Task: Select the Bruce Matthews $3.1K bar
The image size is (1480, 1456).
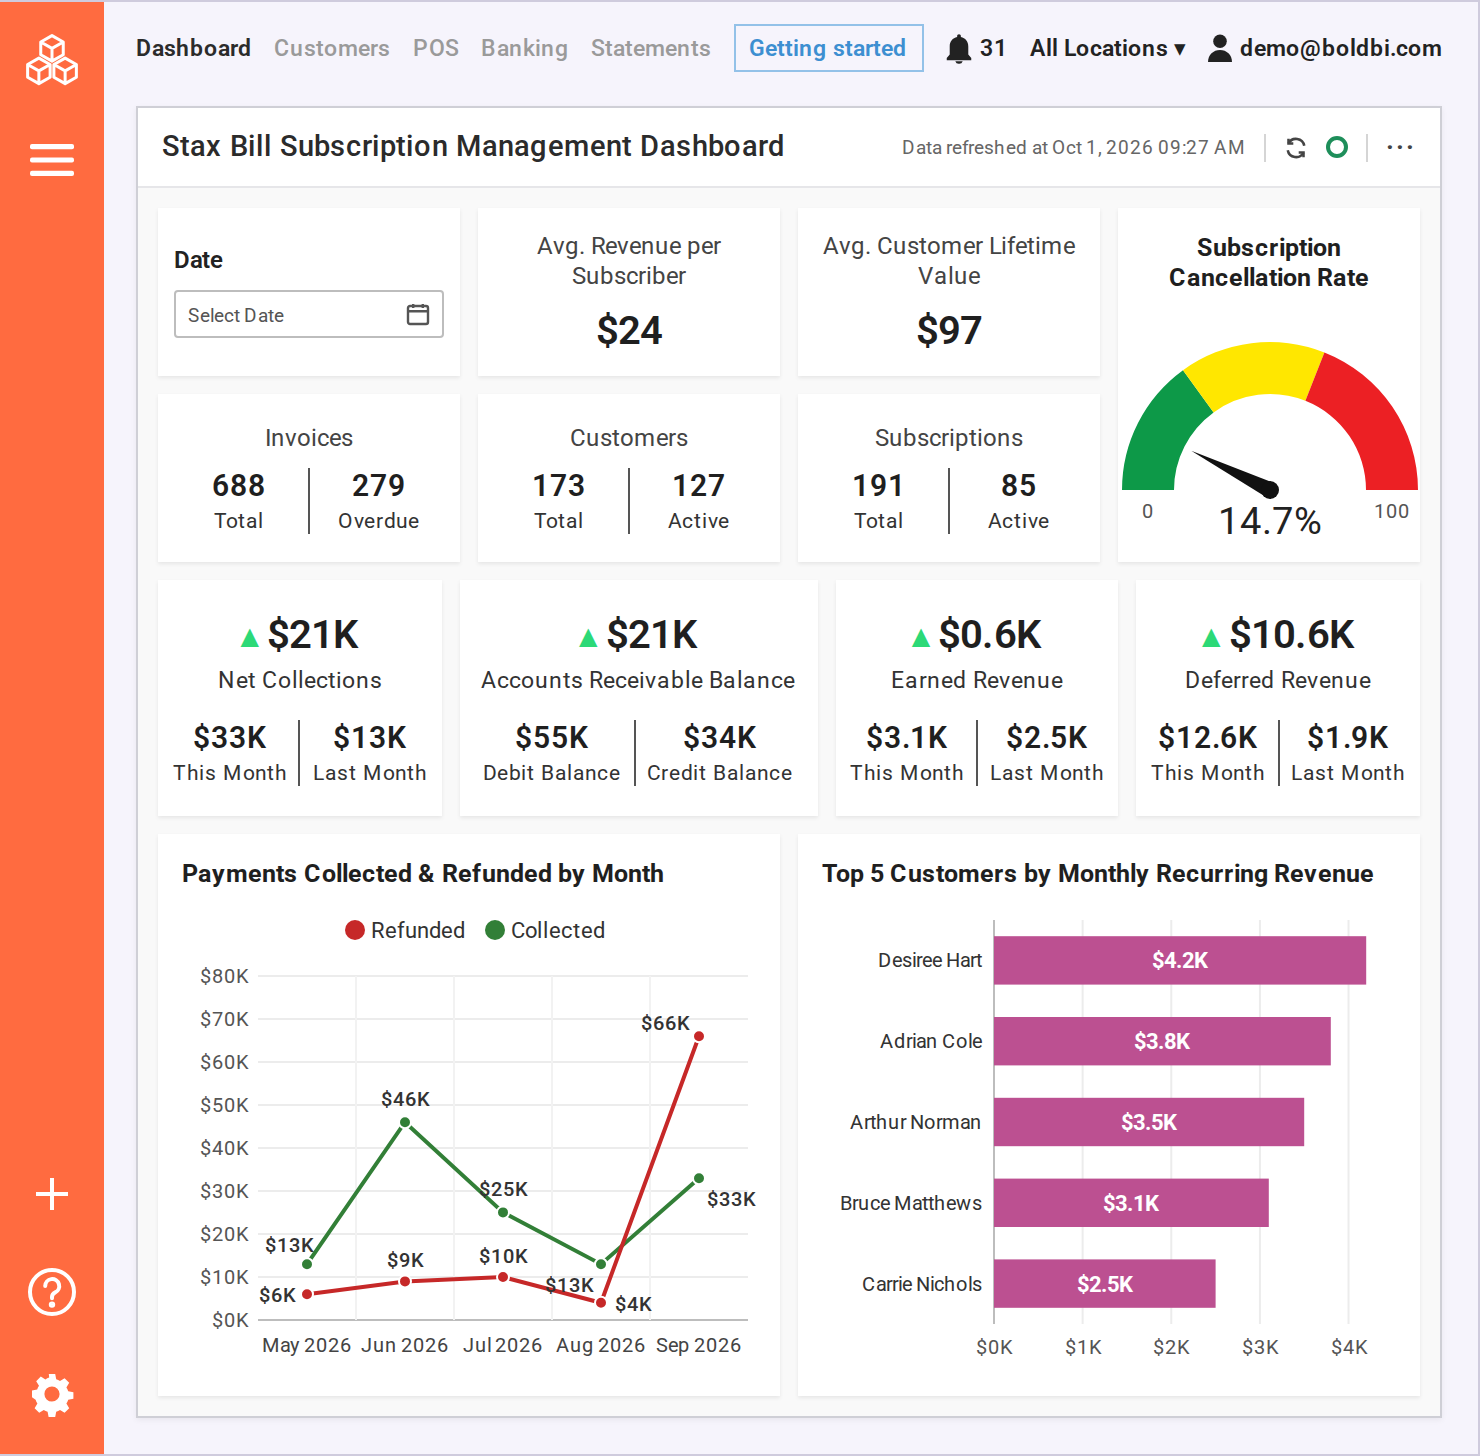Action: (1131, 1203)
